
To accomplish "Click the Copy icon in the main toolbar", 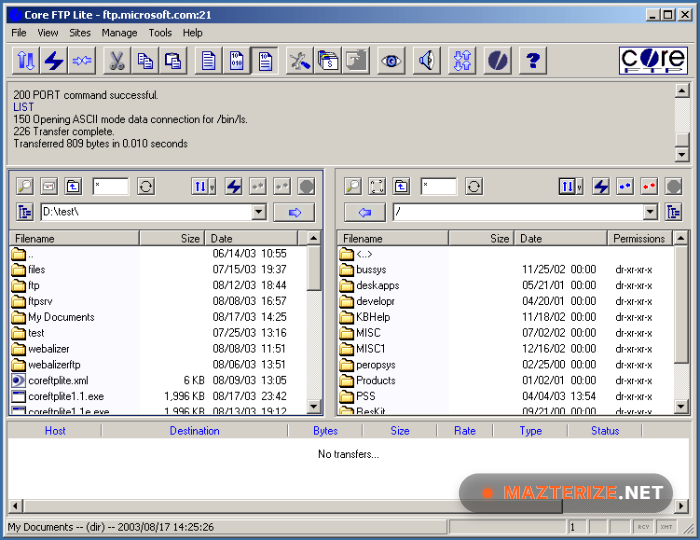I will pyautogui.click(x=145, y=60).
